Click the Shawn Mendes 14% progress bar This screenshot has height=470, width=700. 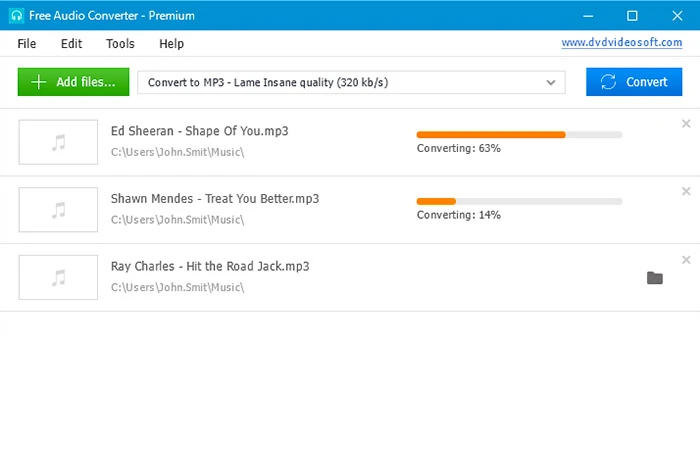[518, 201]
